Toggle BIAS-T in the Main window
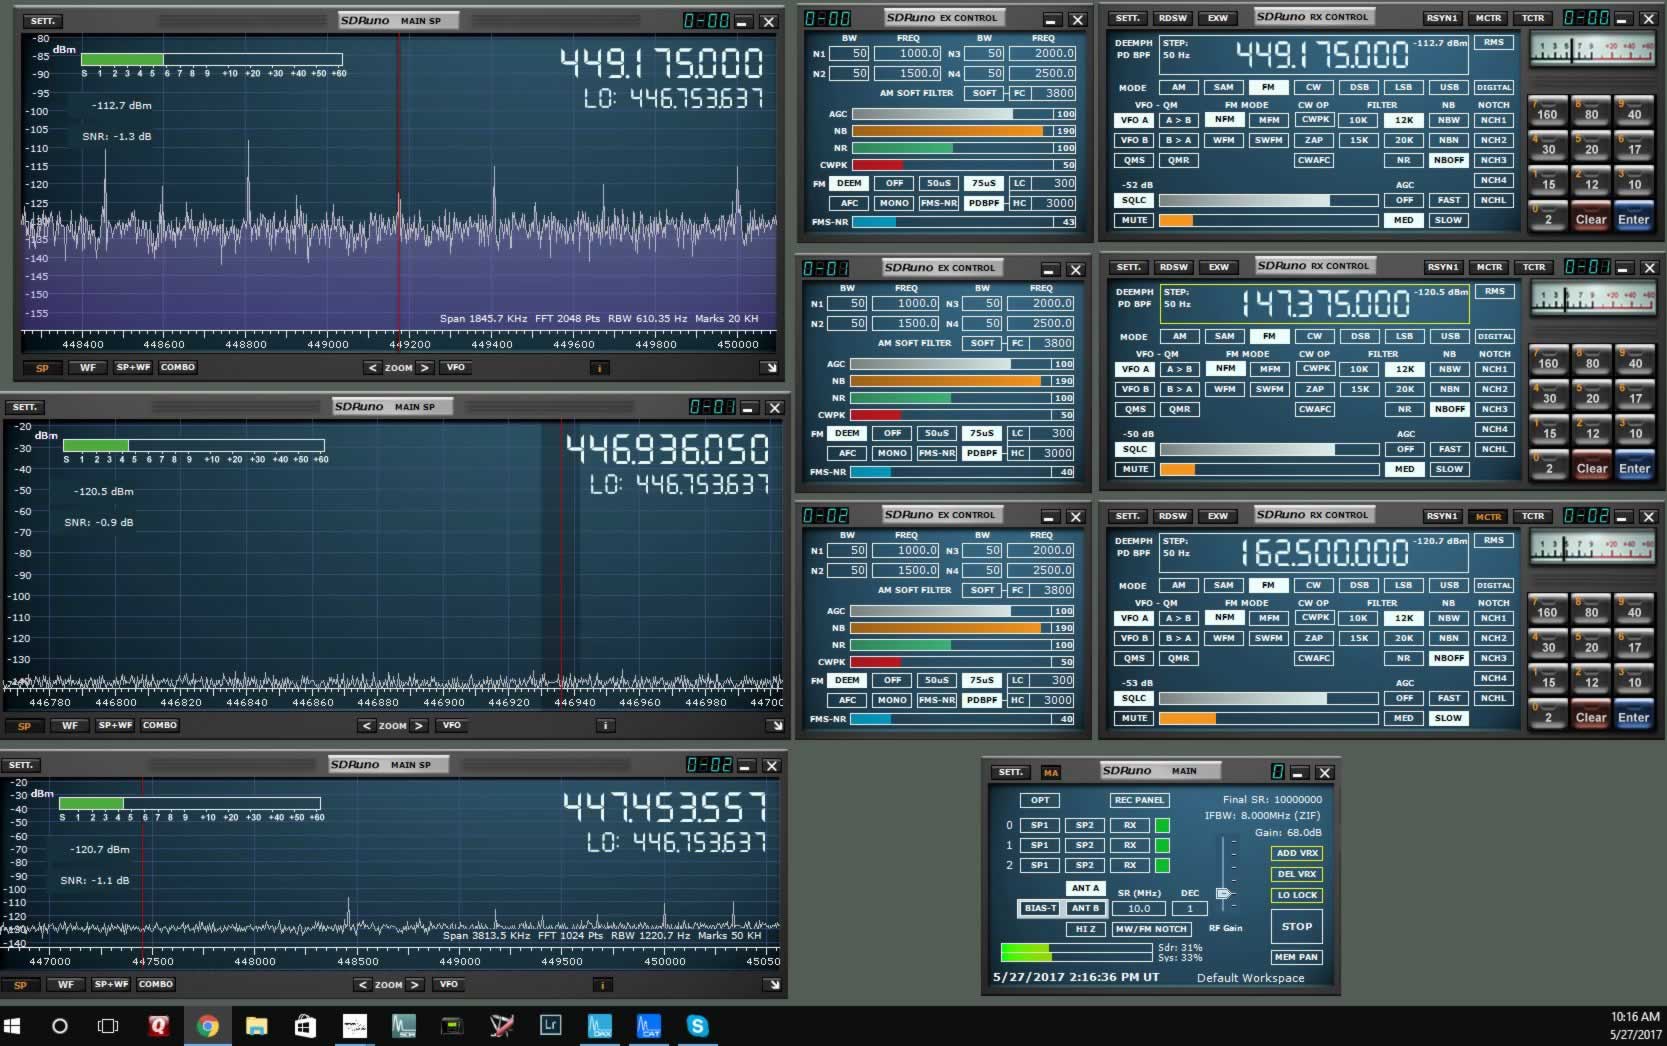Screen dimensions: 1667x1046 pyautogui.click(x=1040, y=908)
